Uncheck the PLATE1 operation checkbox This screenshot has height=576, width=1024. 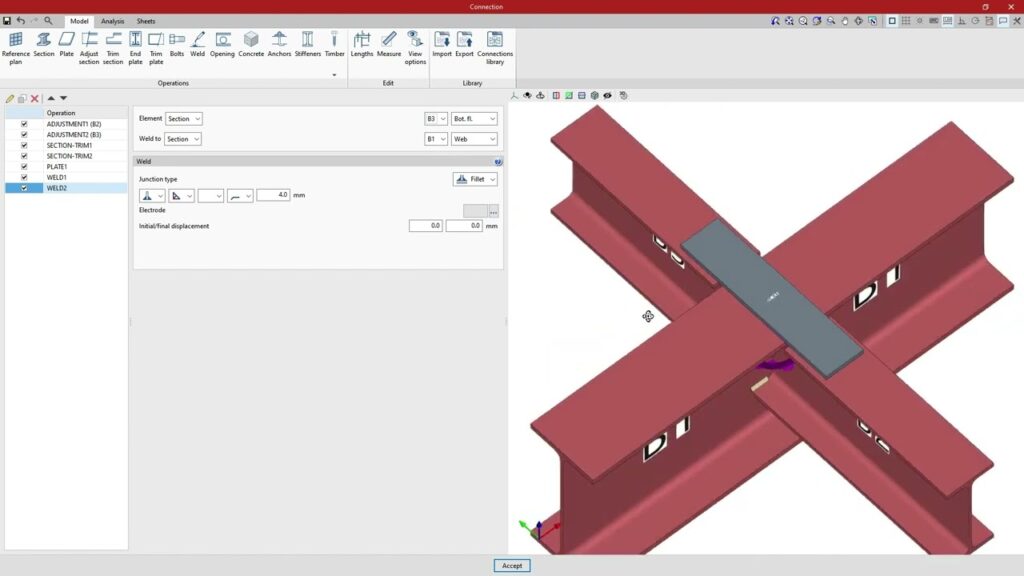click(24, 166)
